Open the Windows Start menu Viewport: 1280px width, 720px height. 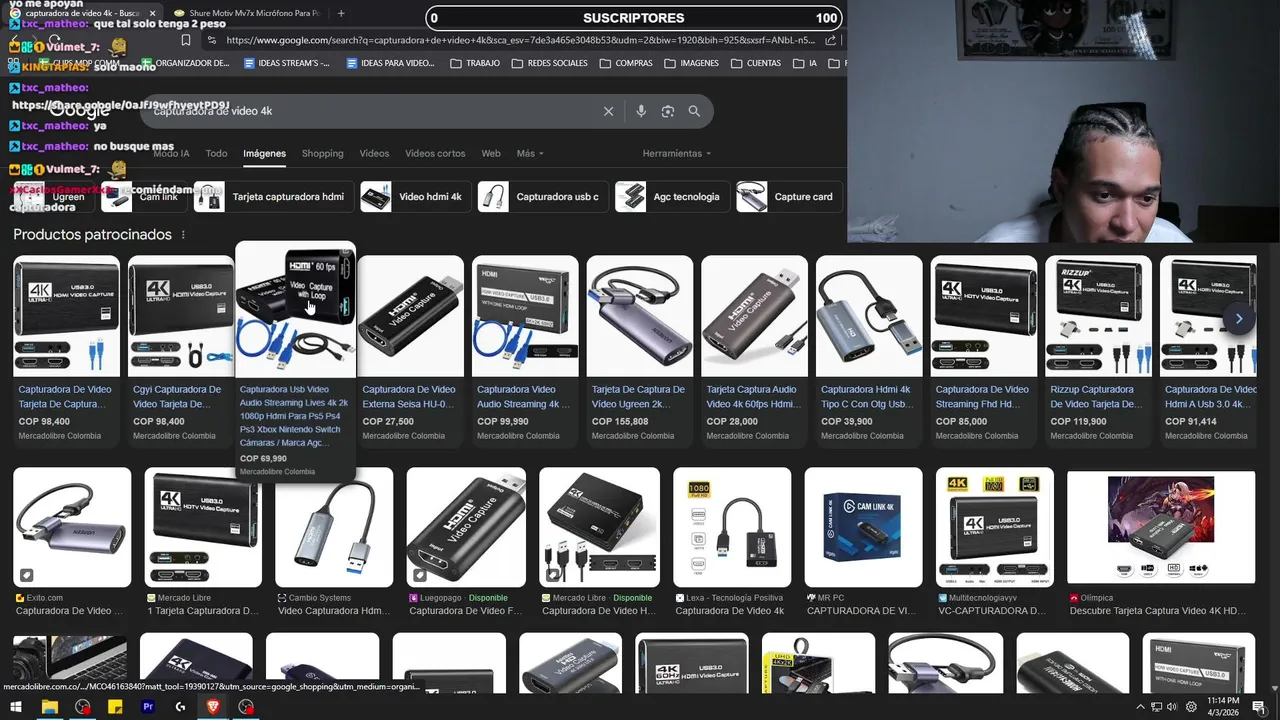click(16, 707)
